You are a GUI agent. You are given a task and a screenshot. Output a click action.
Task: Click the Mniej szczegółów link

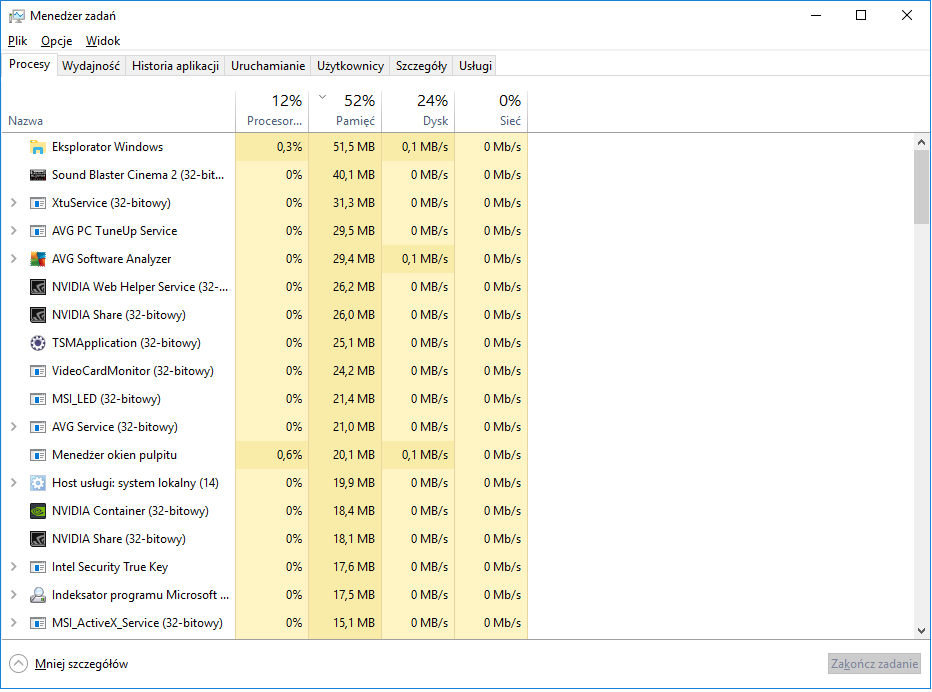[x=81, y=664]
